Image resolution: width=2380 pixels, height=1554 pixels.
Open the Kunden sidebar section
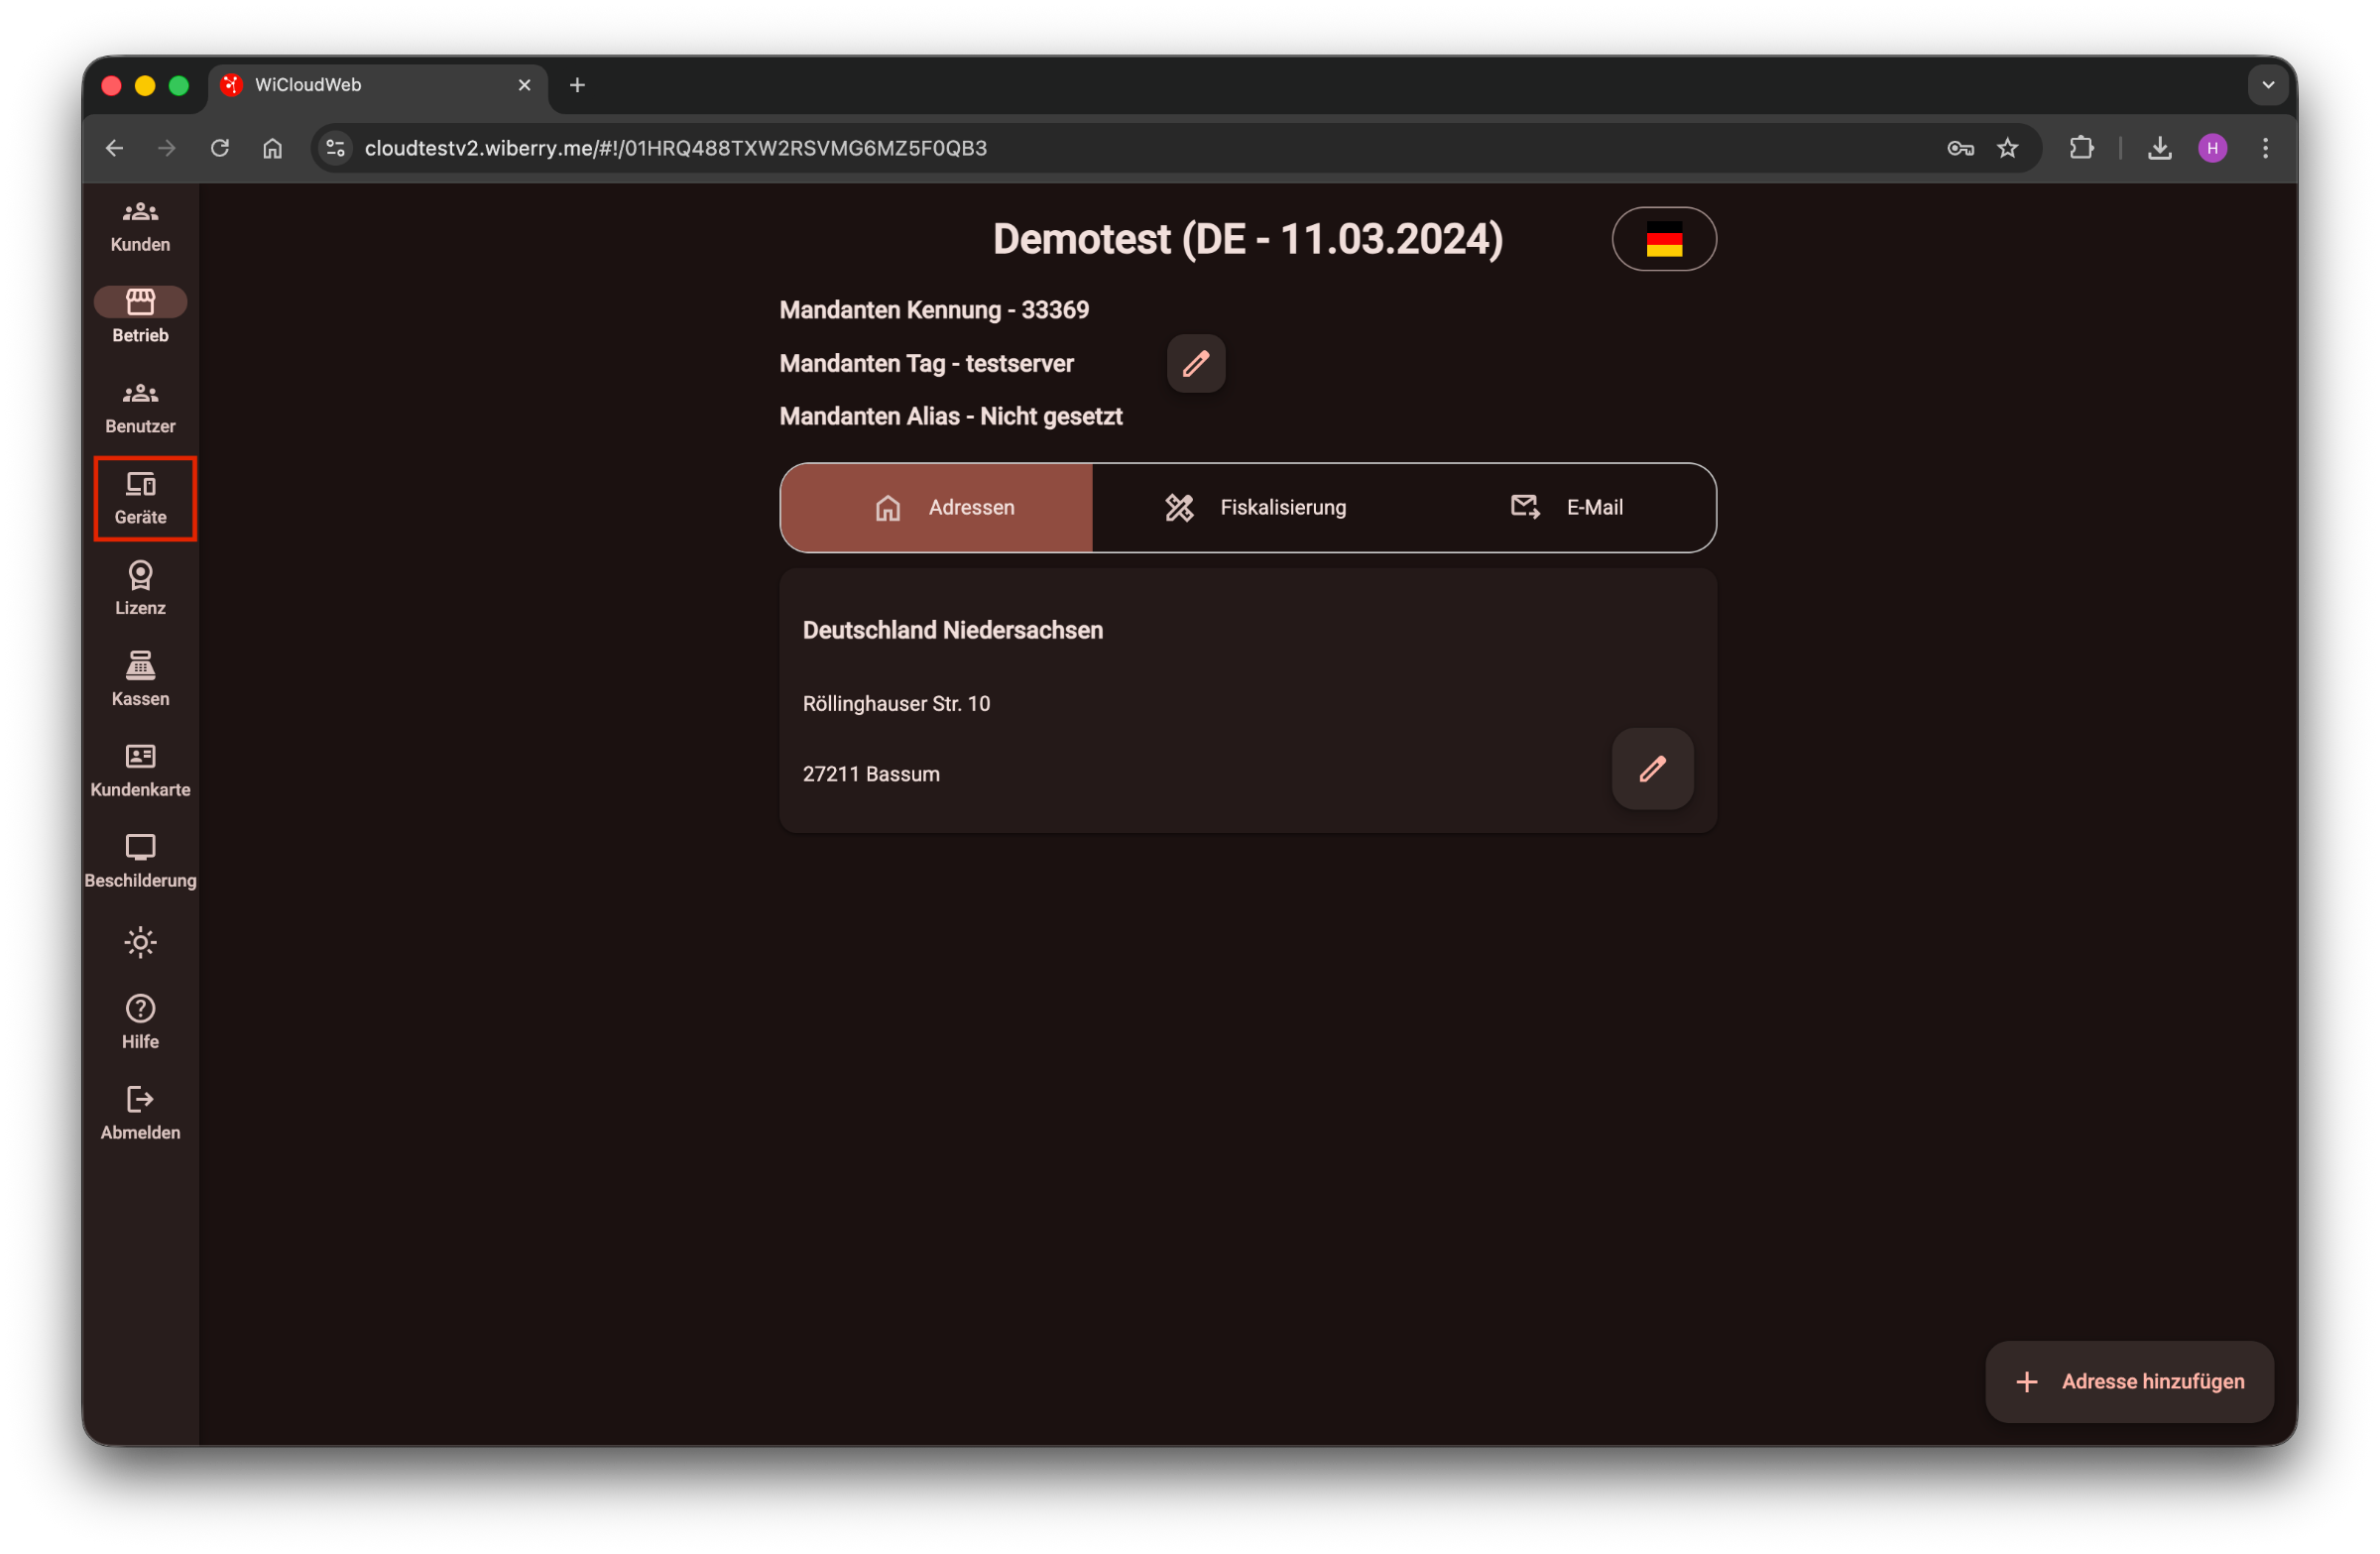(x=140, y=225)
